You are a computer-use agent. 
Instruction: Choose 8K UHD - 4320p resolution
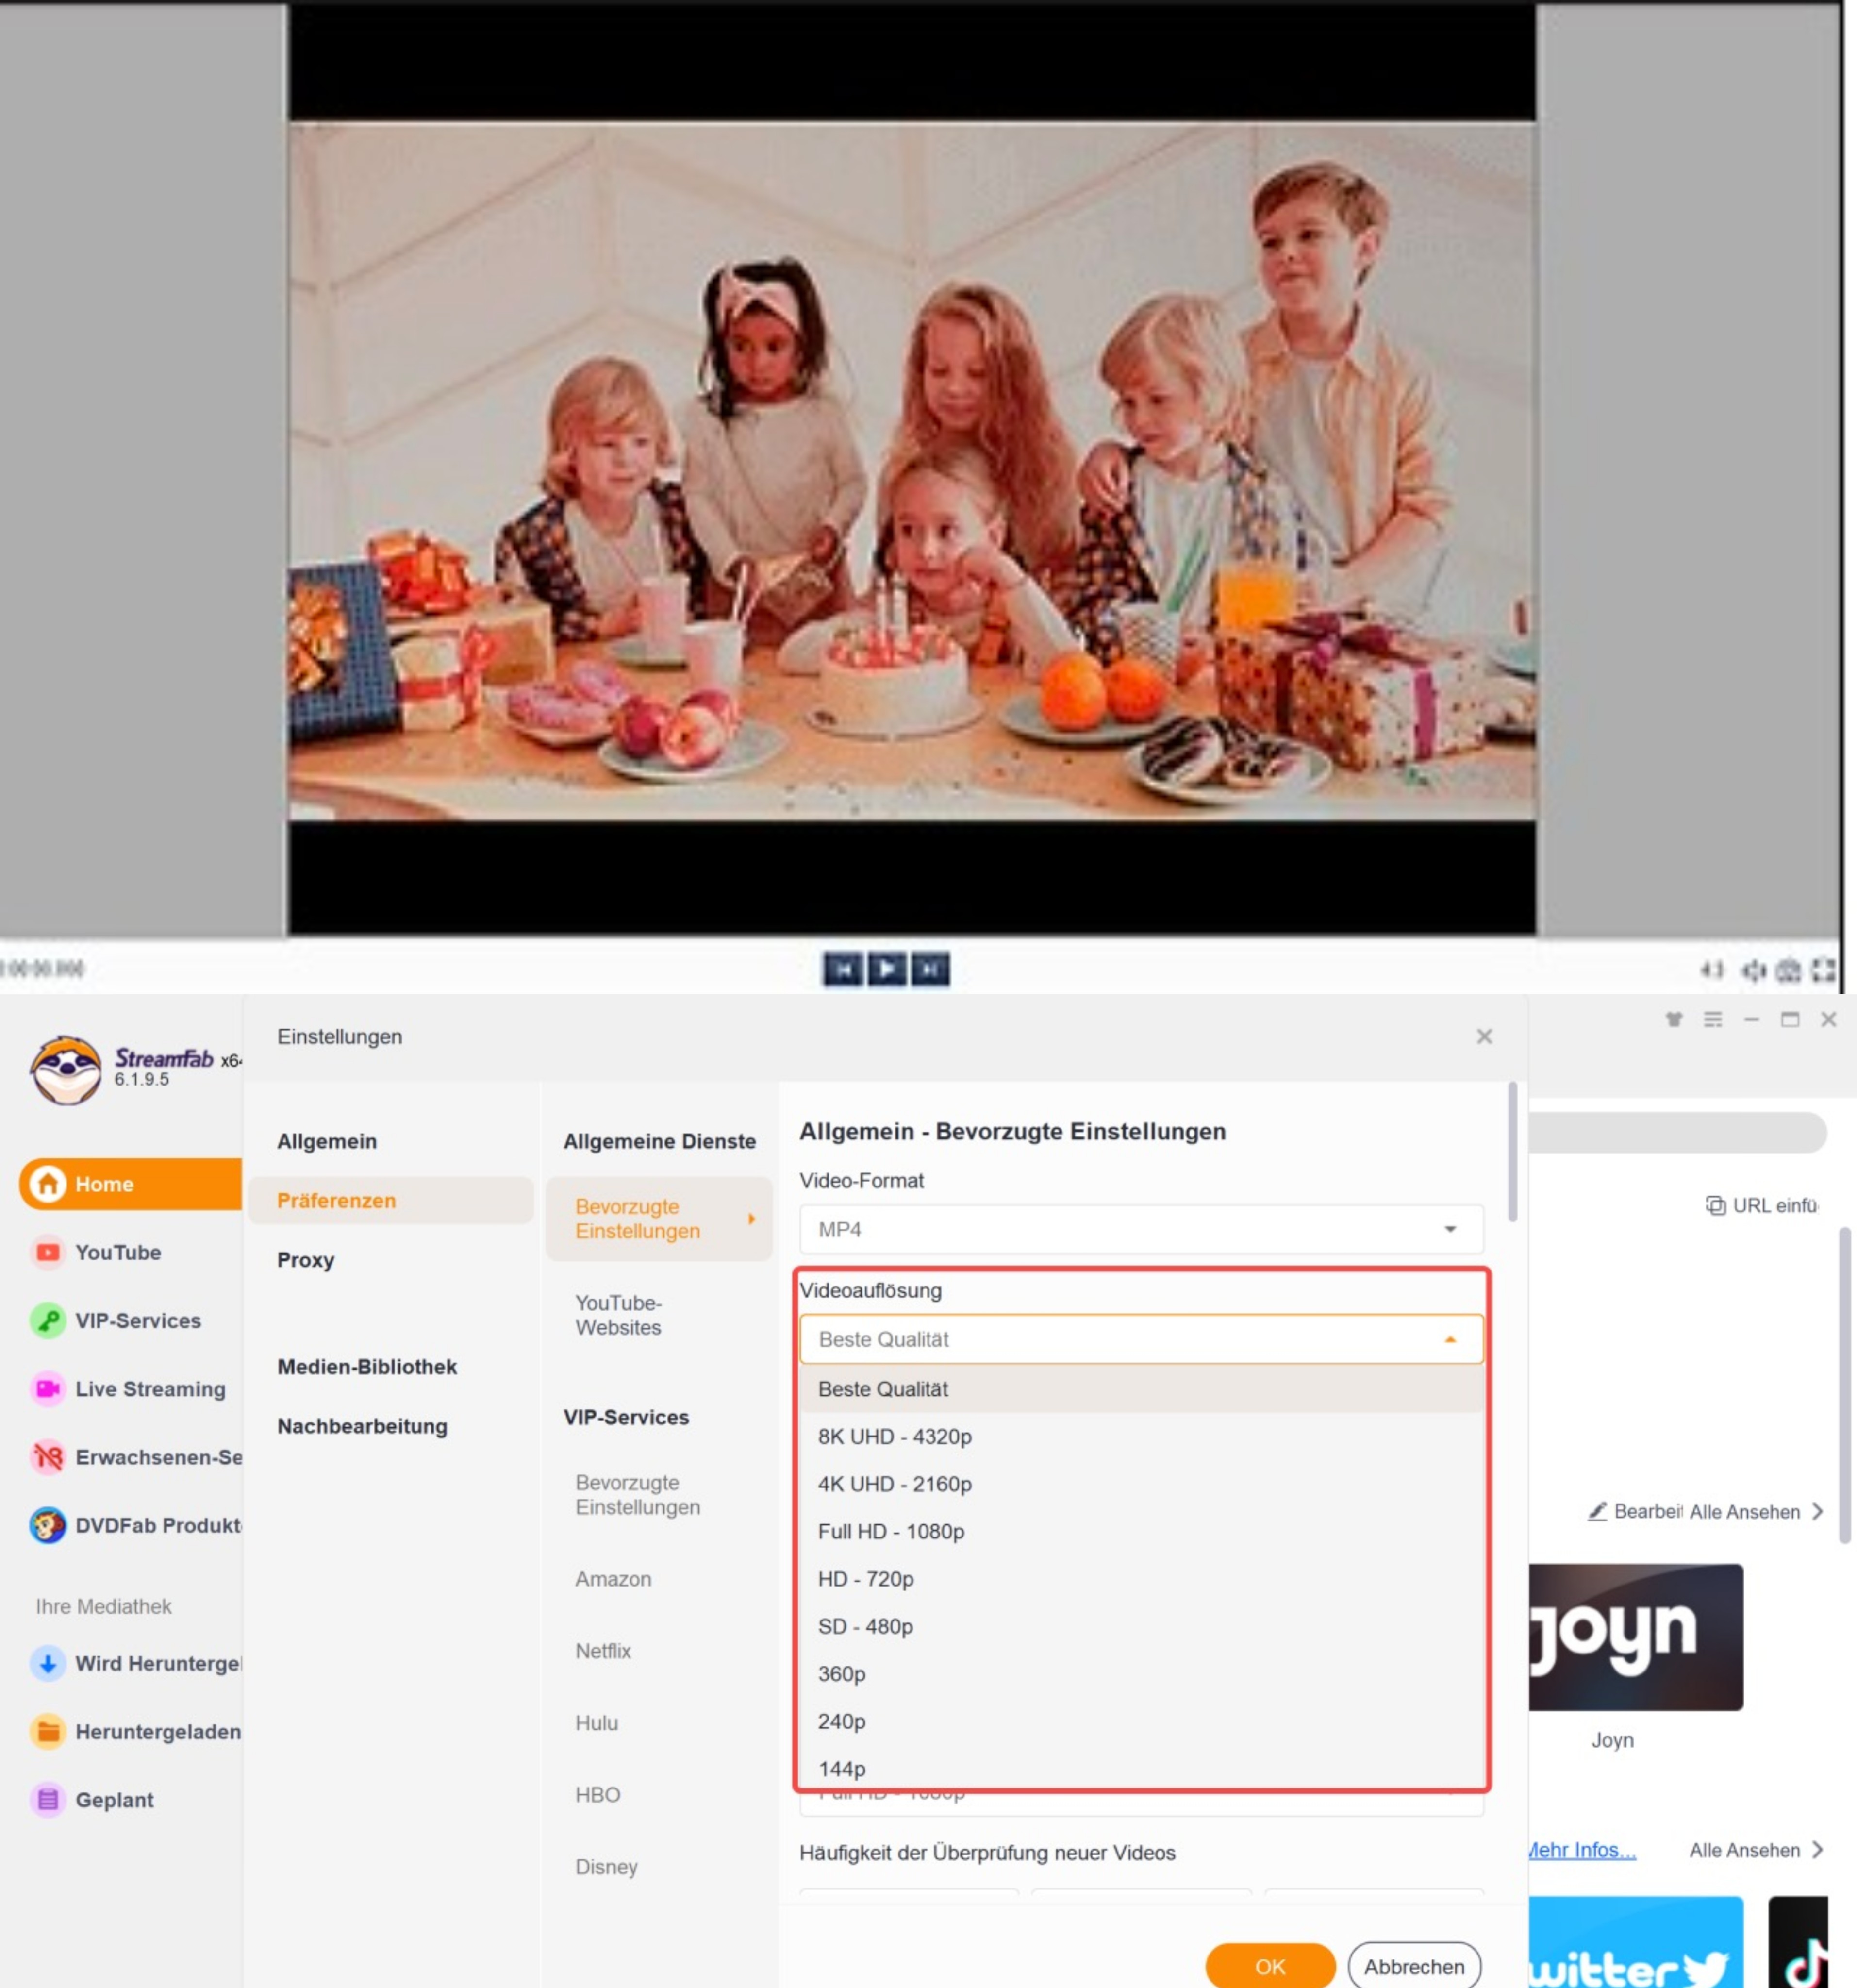tap(1141, 1436)
